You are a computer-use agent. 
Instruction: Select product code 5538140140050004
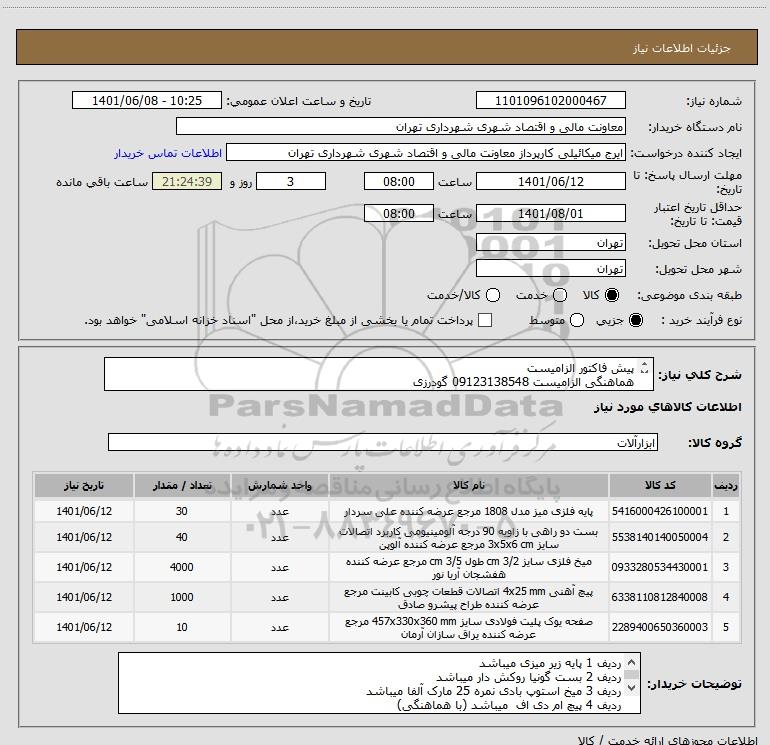click(x=660, y=537)
